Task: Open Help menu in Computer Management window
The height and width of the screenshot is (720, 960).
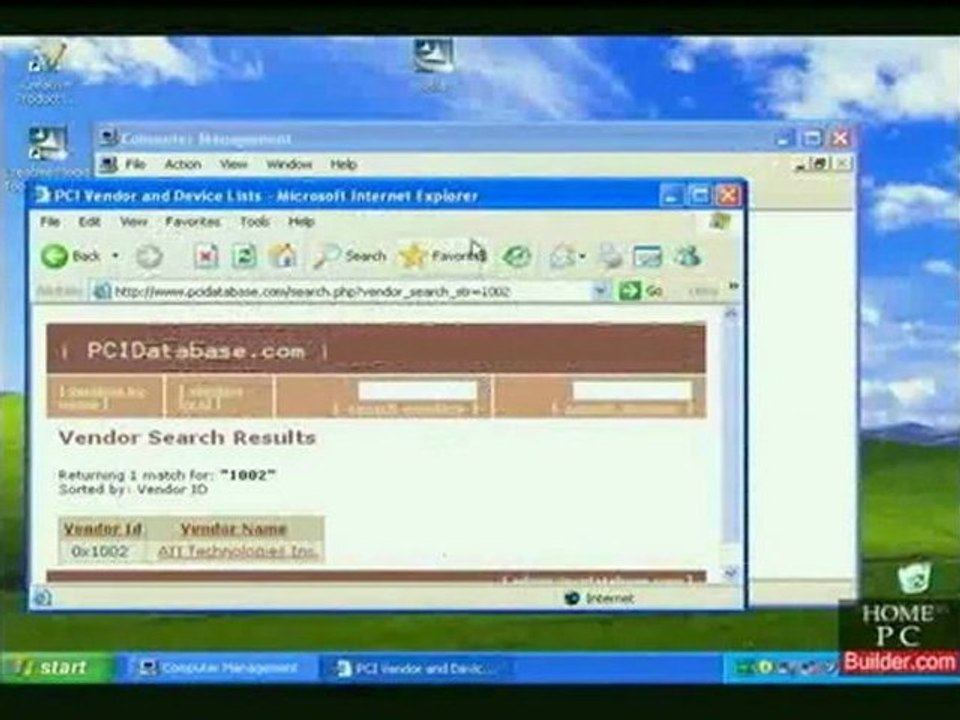Action: [343, 164]
